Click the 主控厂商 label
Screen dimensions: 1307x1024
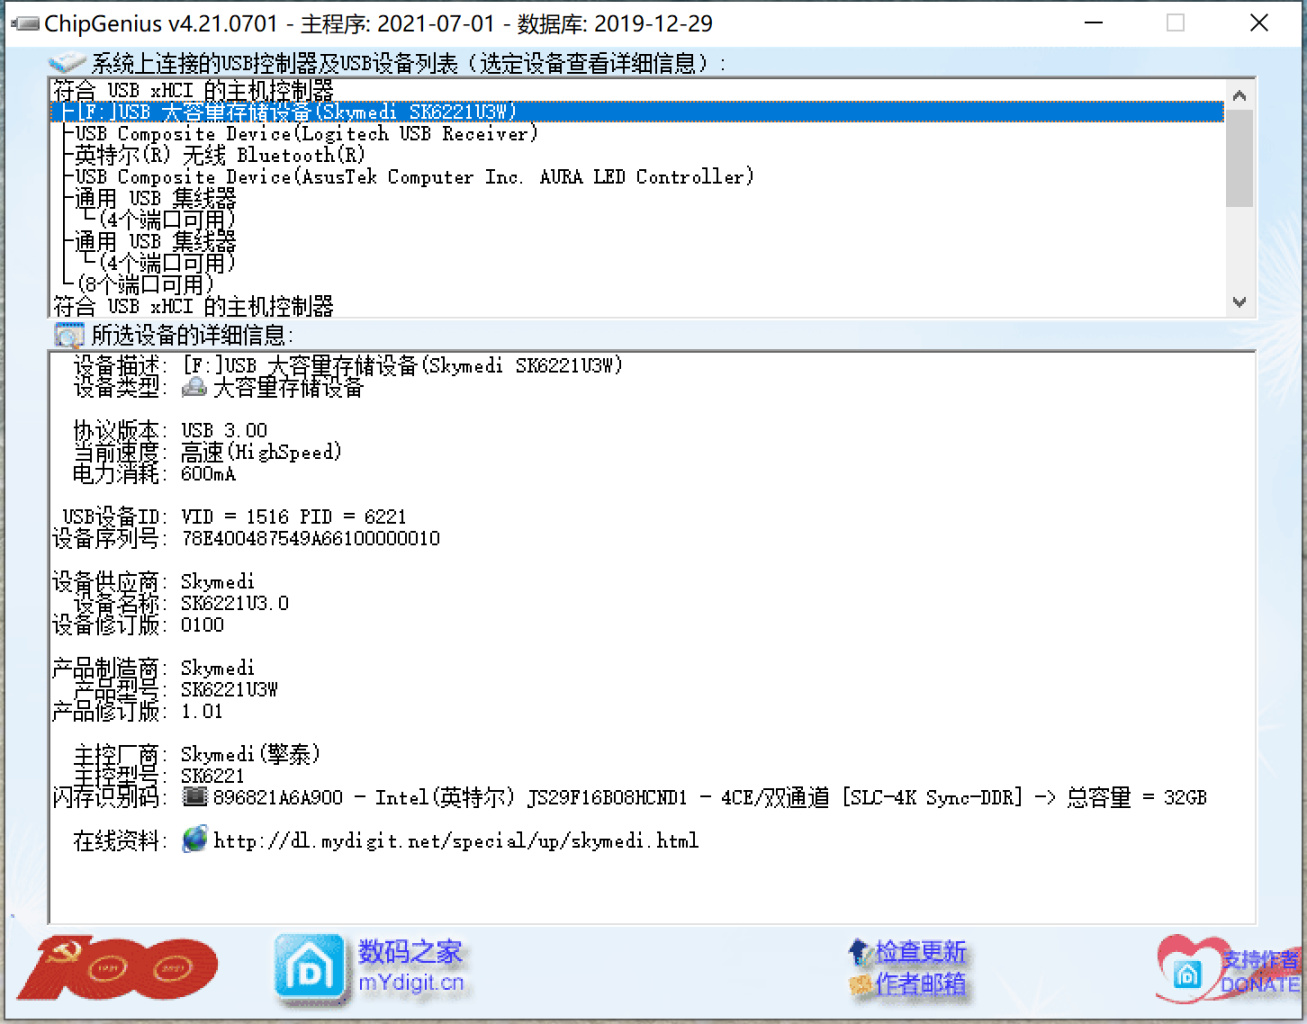point(120,754)
